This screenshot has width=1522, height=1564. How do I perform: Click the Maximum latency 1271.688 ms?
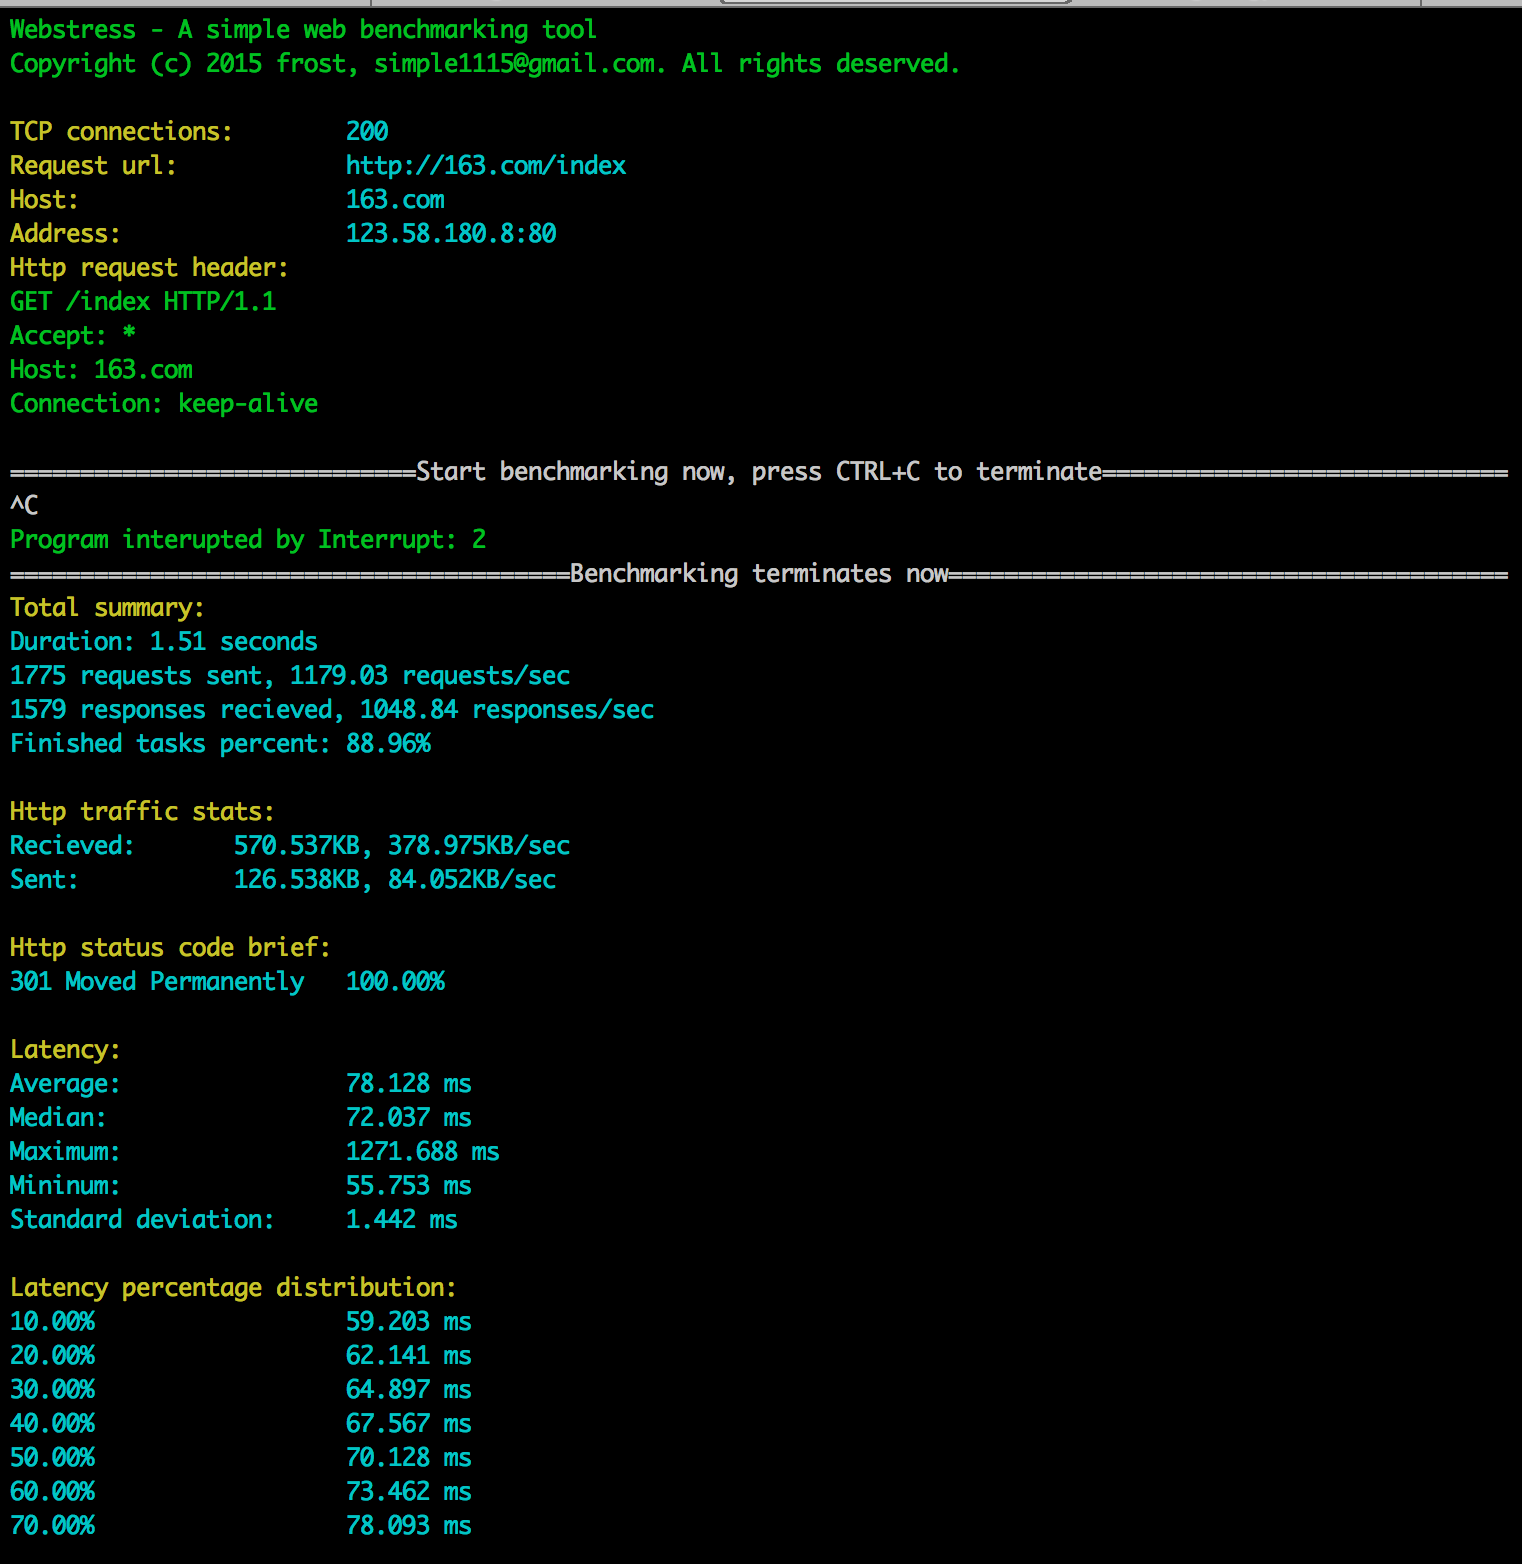pos(423,1151)
